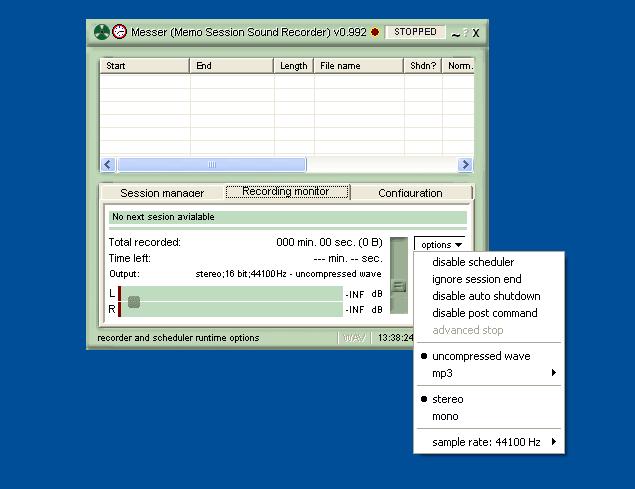Close Messer with the X button

coord(476,33)
